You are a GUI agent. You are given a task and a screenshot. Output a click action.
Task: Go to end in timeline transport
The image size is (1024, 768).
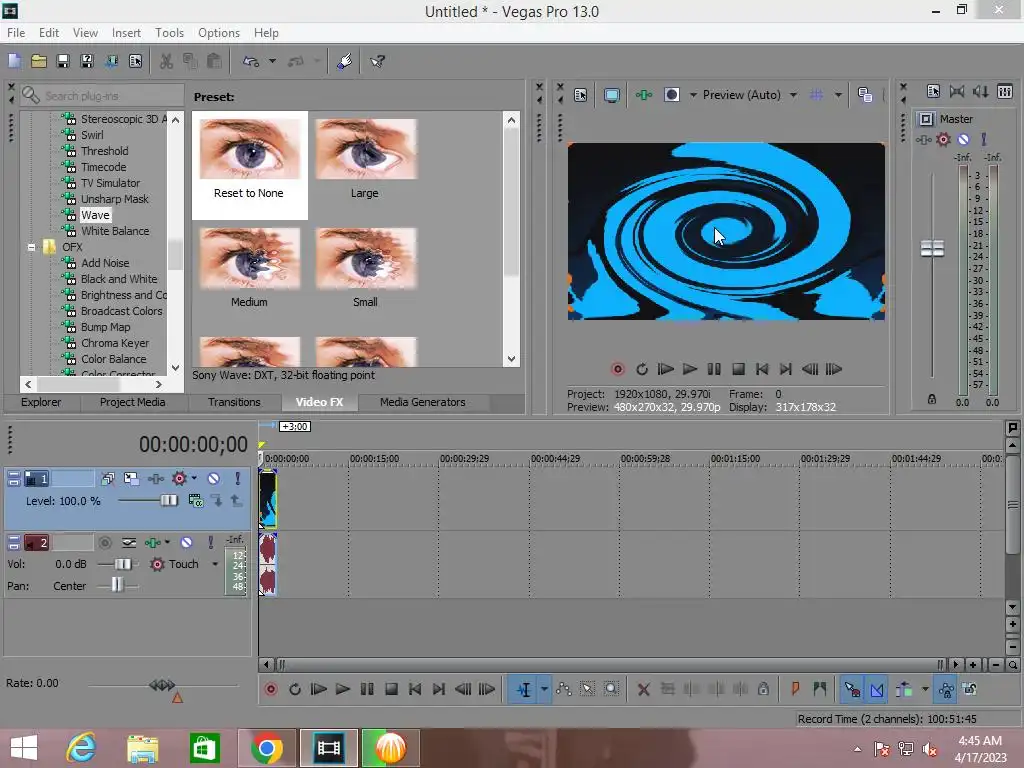439,689
